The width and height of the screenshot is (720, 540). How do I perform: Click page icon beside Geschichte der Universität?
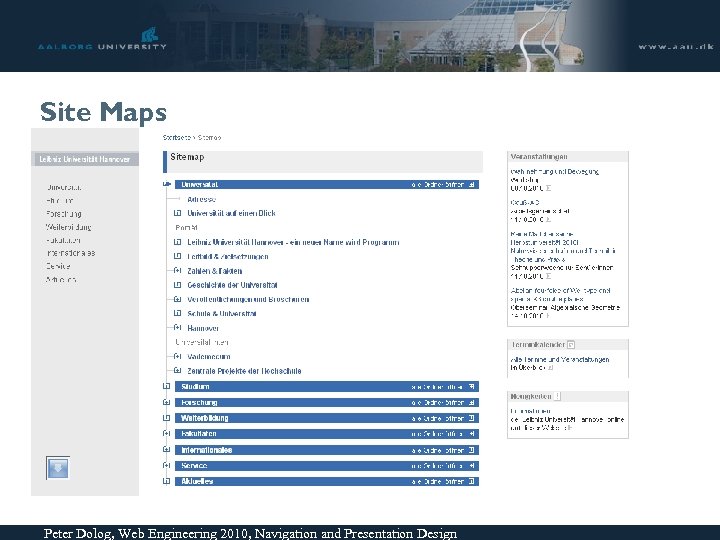177,285
